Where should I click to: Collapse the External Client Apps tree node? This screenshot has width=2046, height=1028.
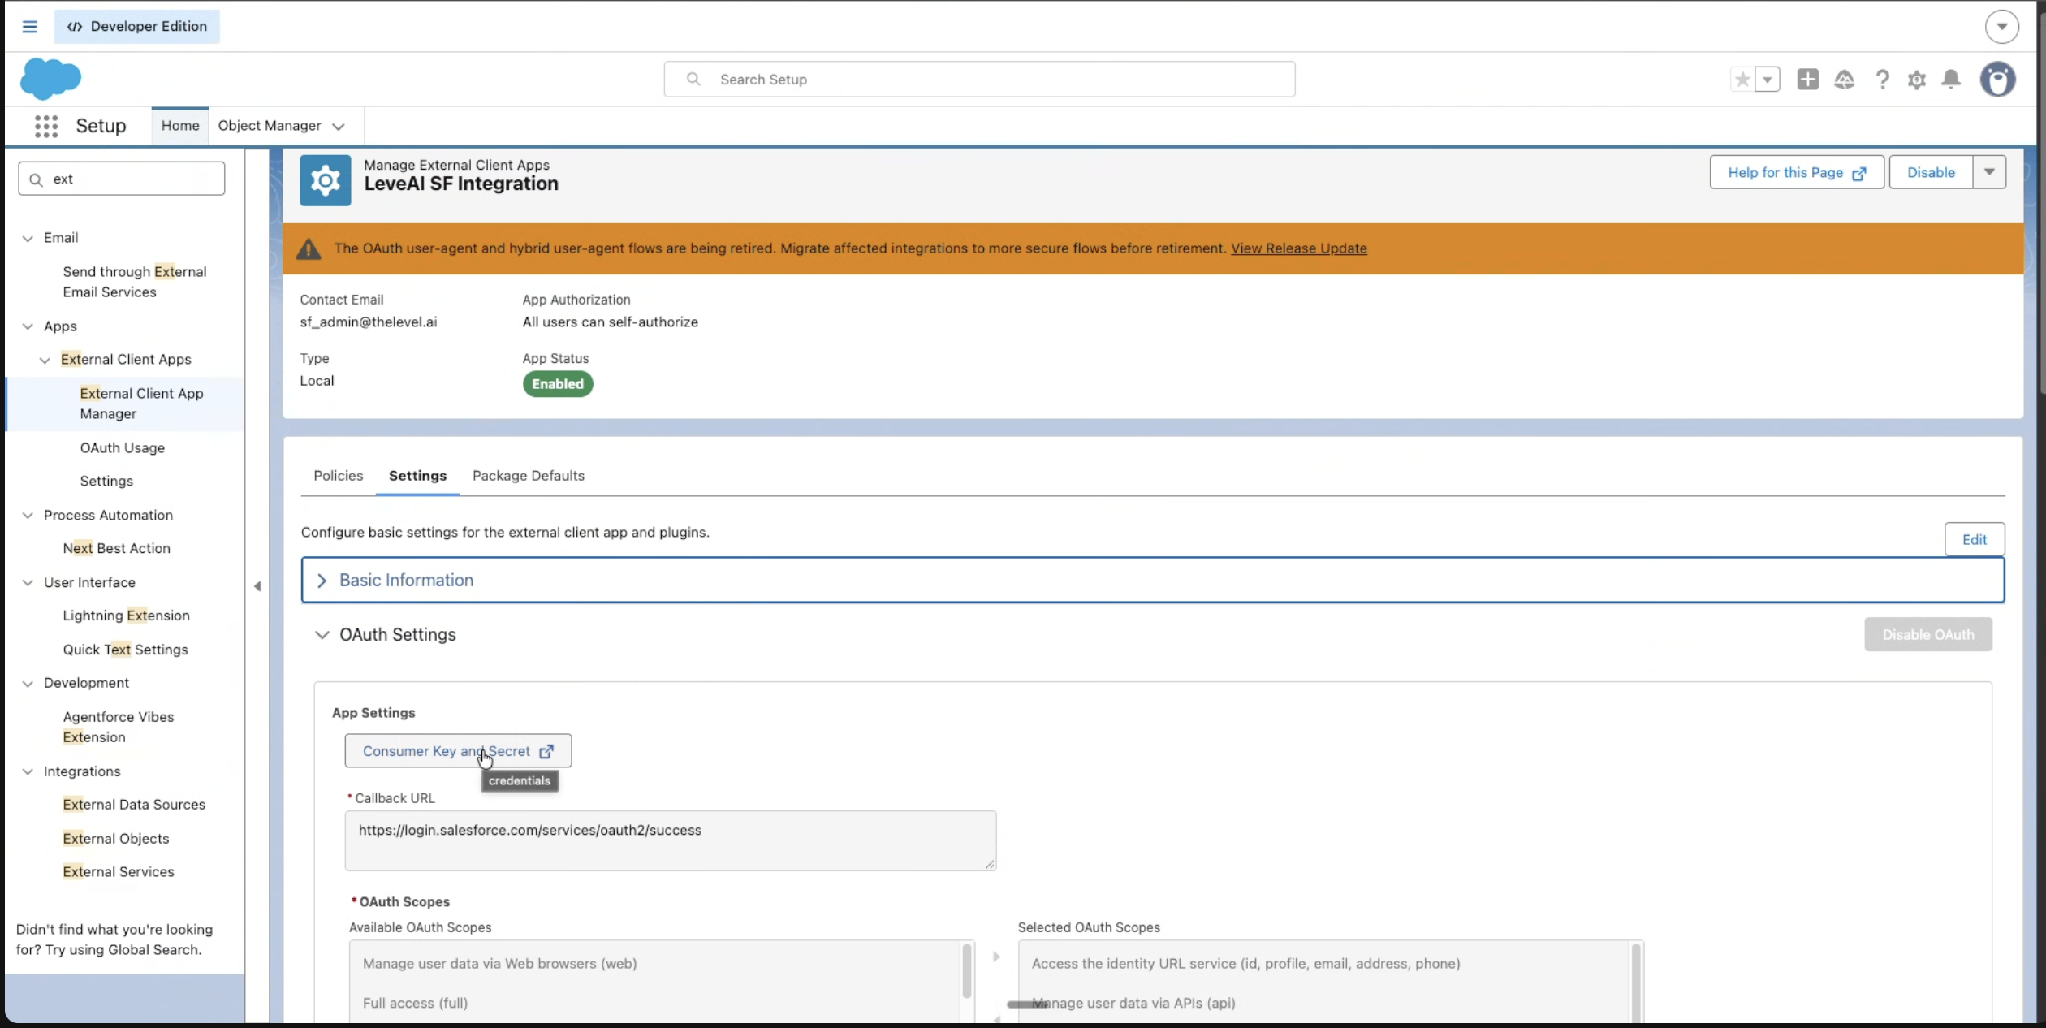[x=45, y=360]
